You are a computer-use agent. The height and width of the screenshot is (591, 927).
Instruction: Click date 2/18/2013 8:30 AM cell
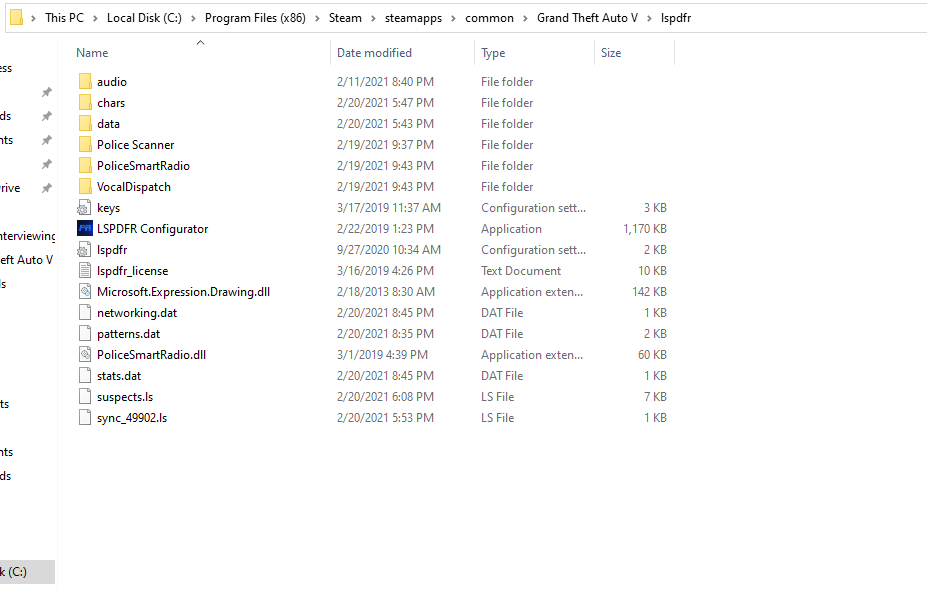click(x=385, y=292)
